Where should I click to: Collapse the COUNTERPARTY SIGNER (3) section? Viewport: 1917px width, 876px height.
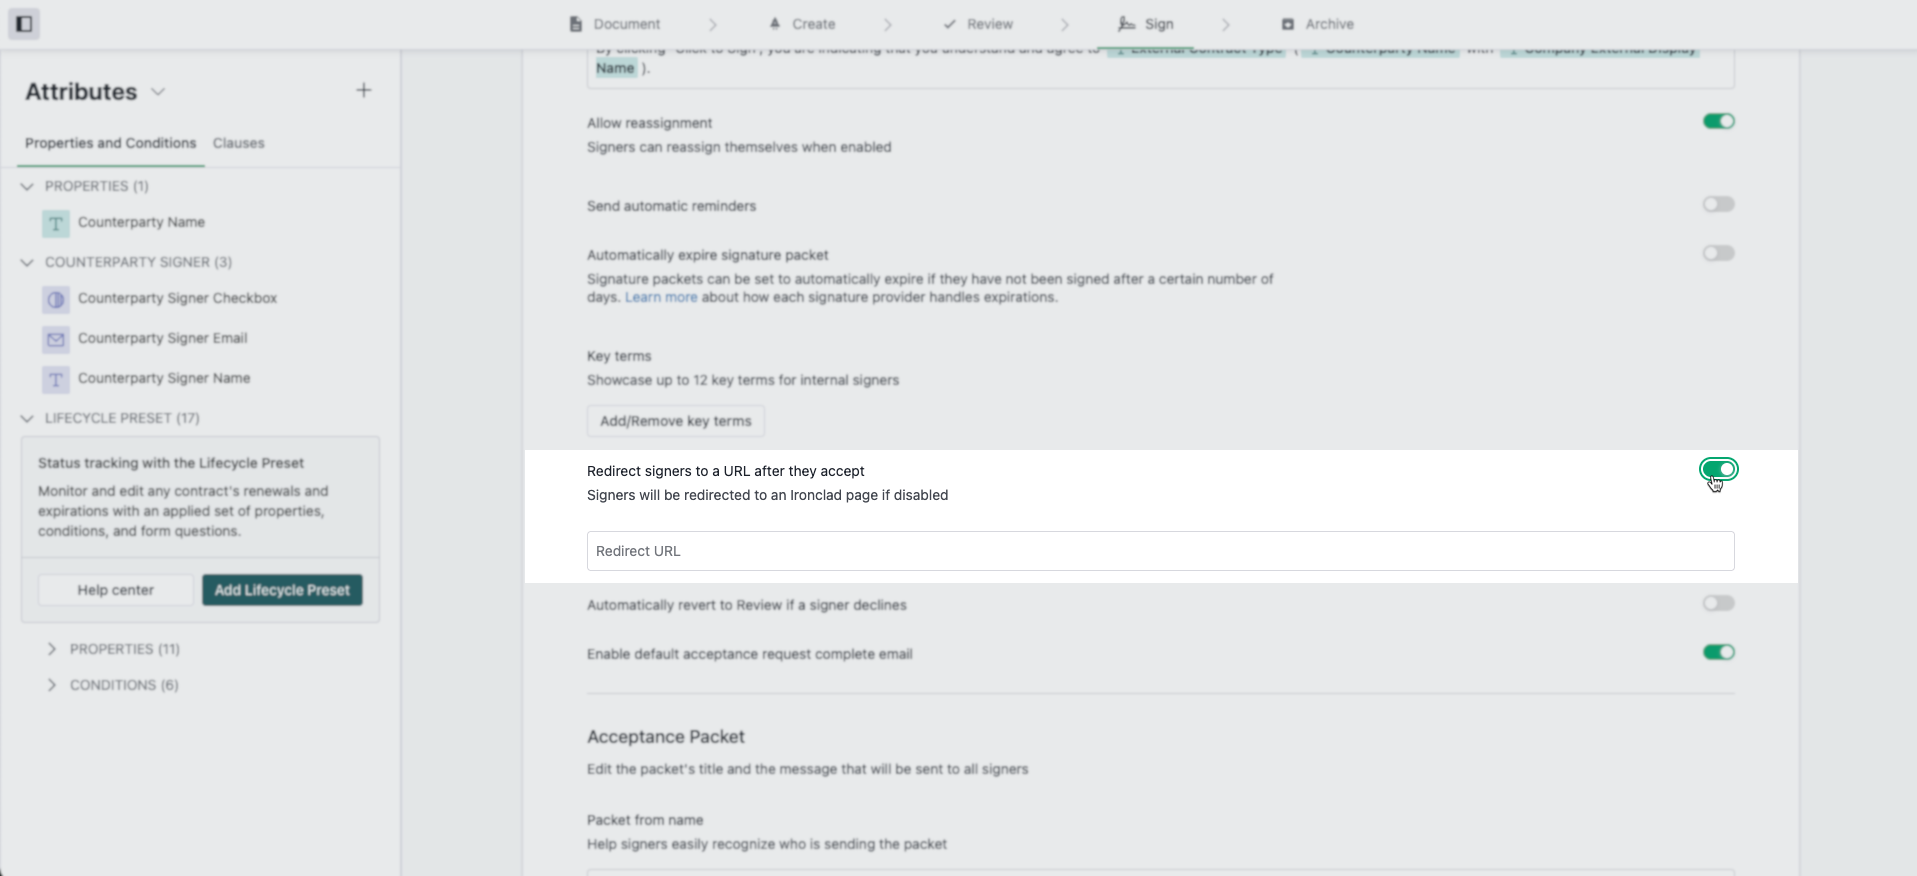[27, 262]
